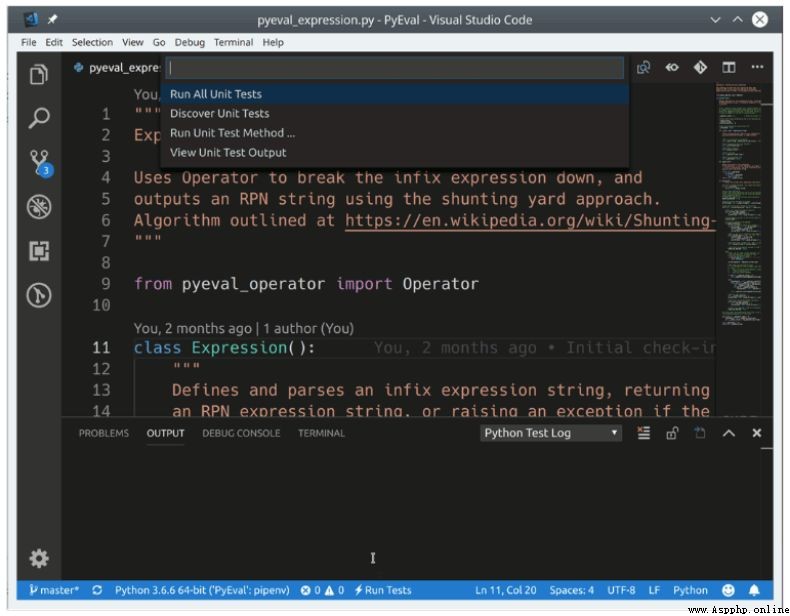This screenshot has height=616, width=790.
Task: Open the Extensions view in activity bar
Action: [x=39, y=251]
